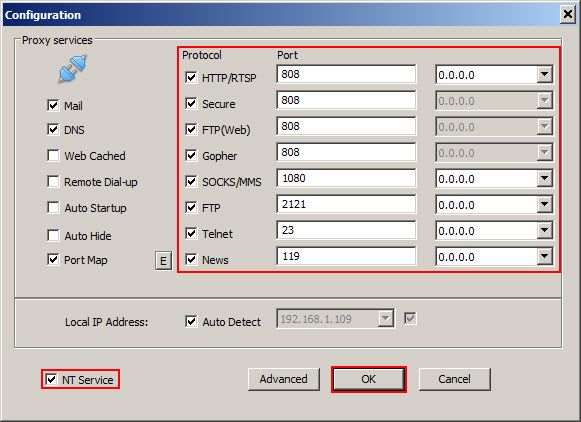Open the HTTP/RTSP bind address dropdown
This screenshot has width=581, height=422.
click(544, 74)
